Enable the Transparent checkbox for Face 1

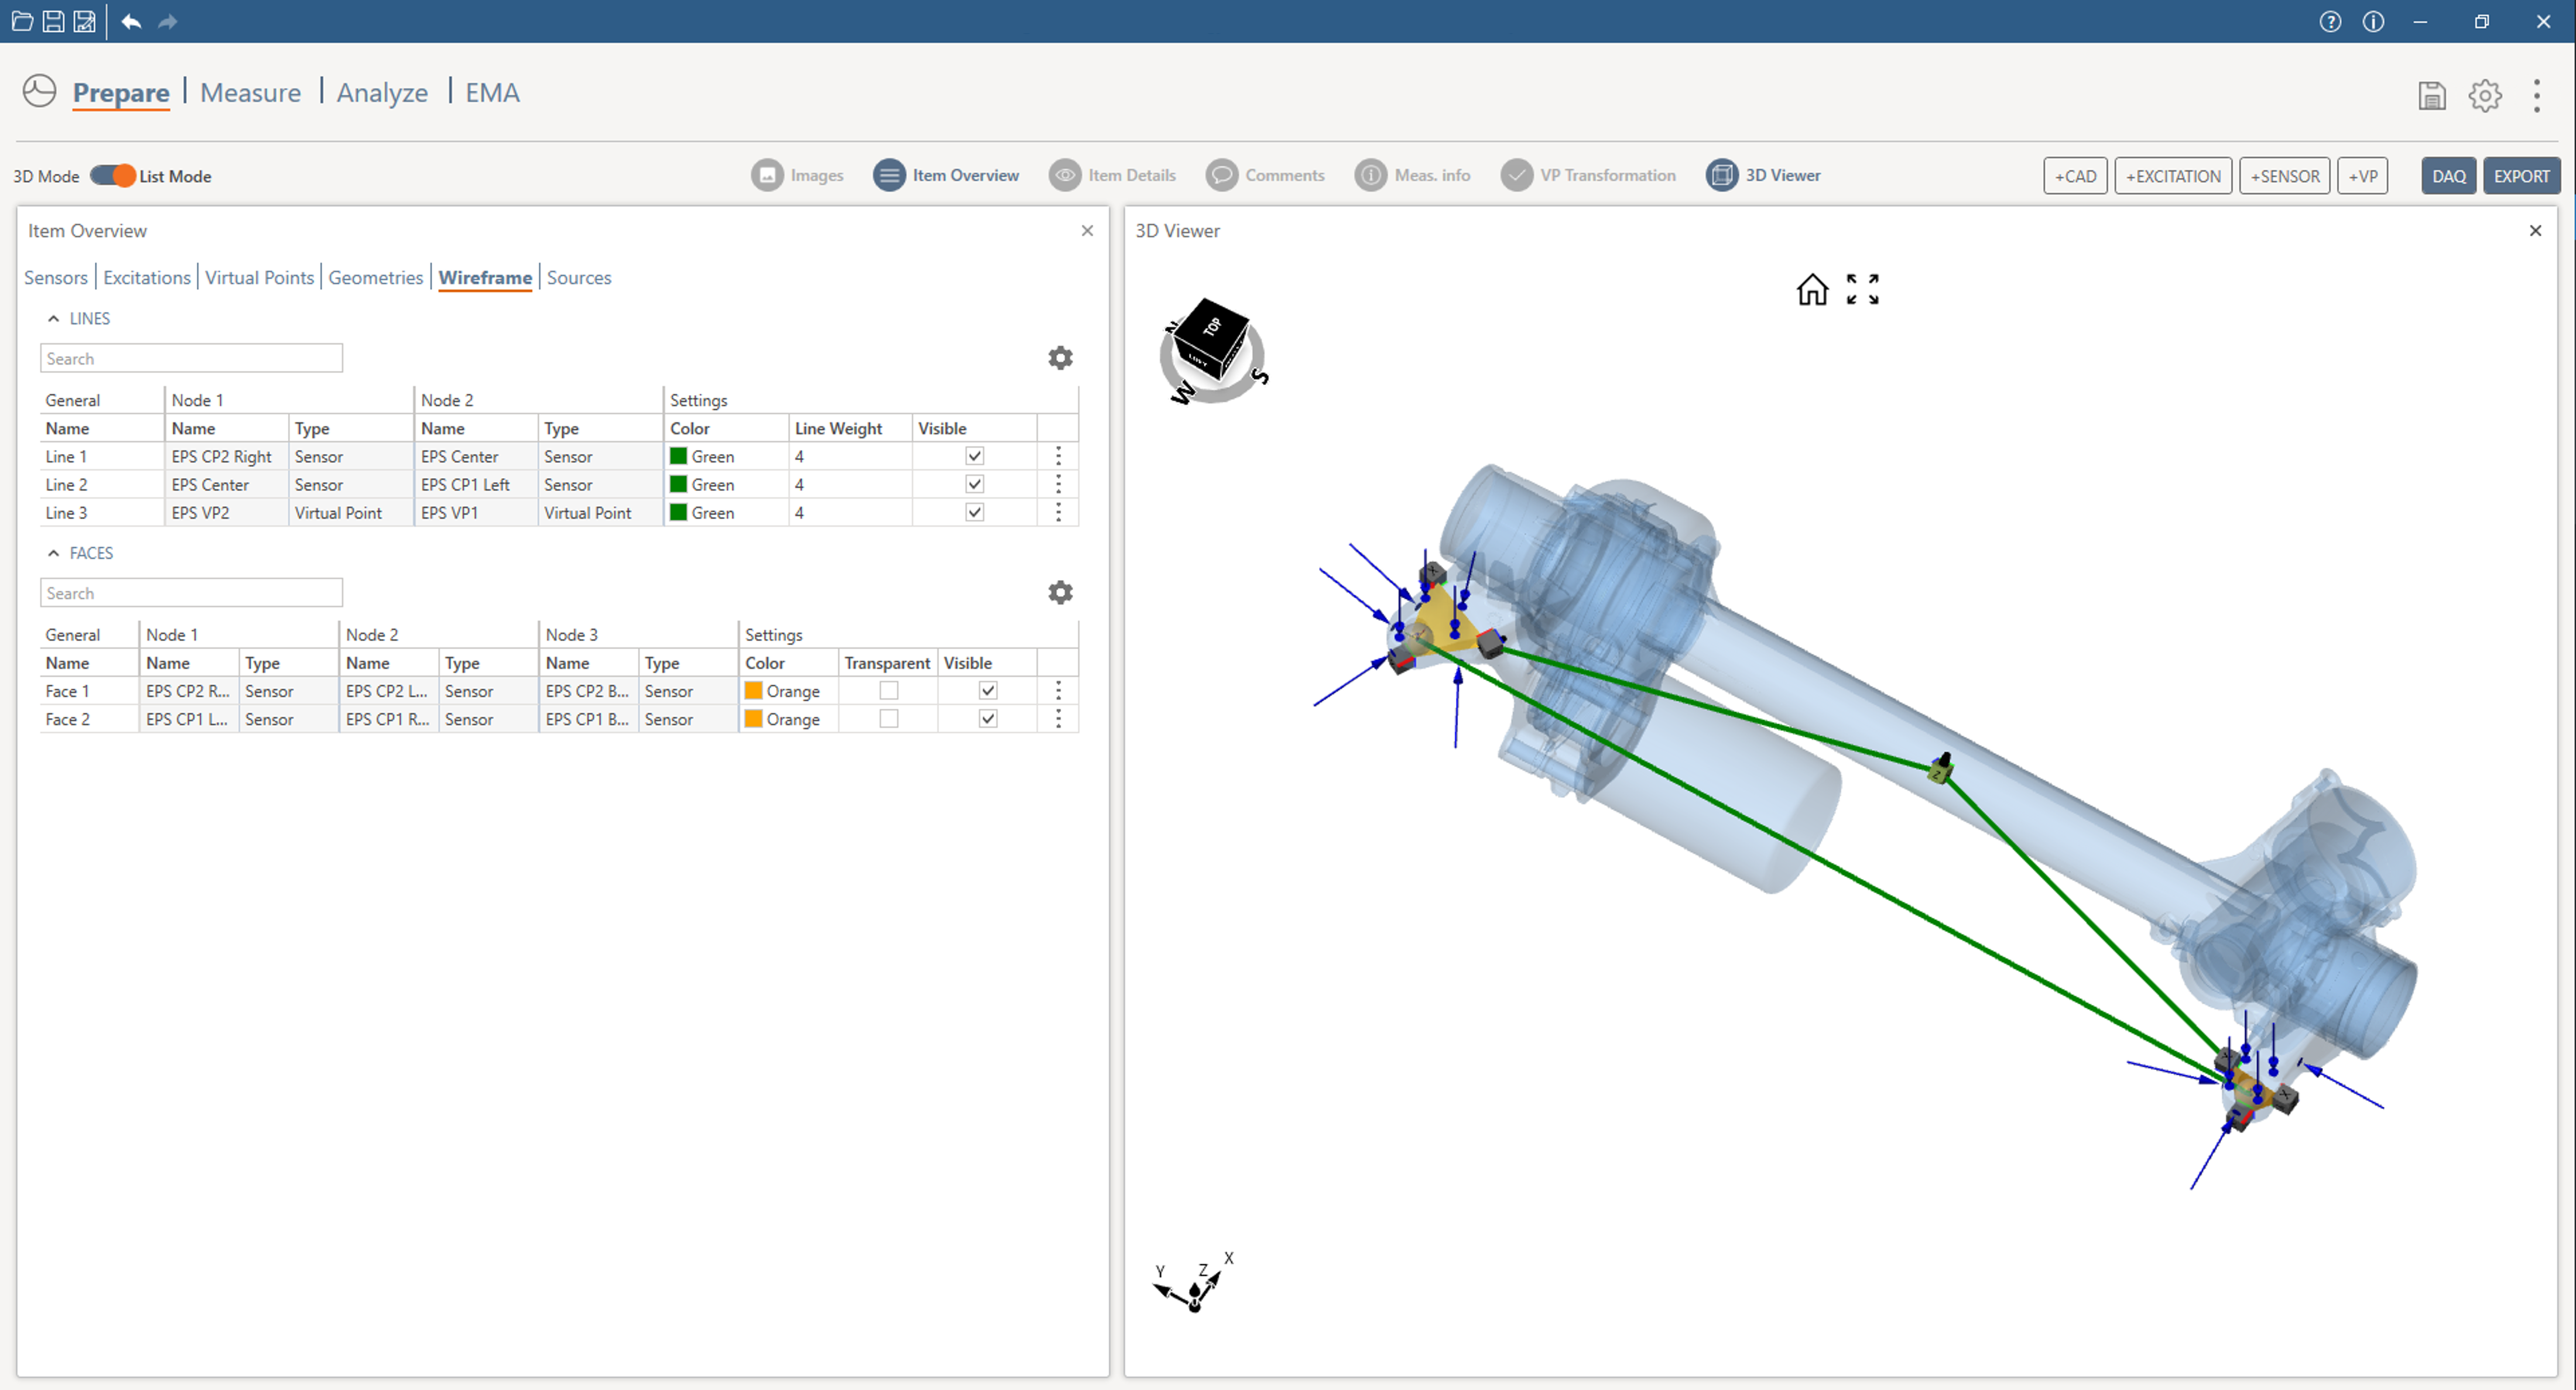[888, 691]
